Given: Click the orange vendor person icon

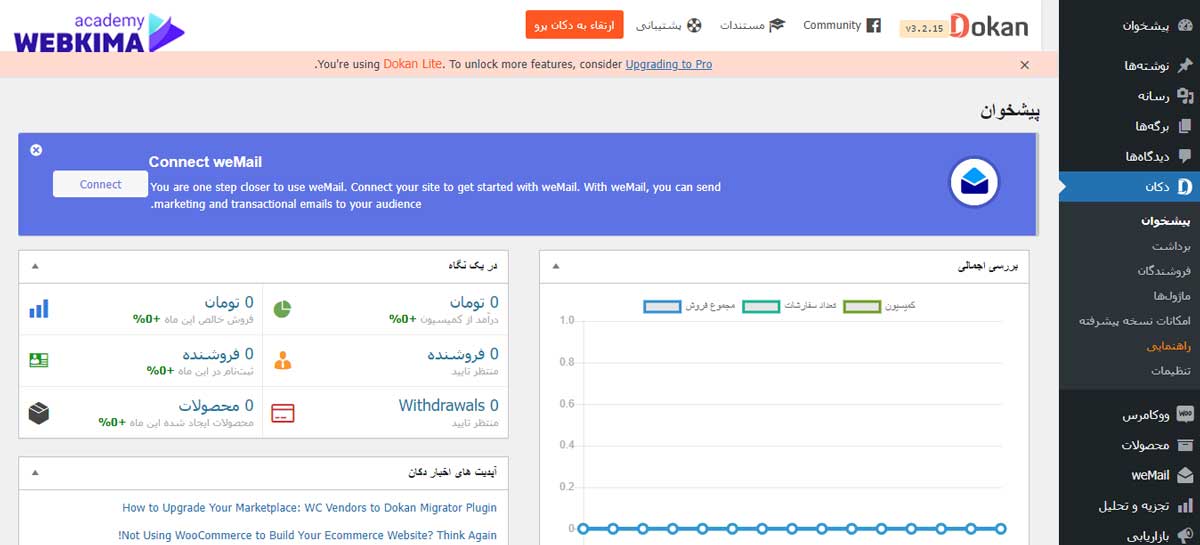Looking at the screenshot, I should 283,361.
